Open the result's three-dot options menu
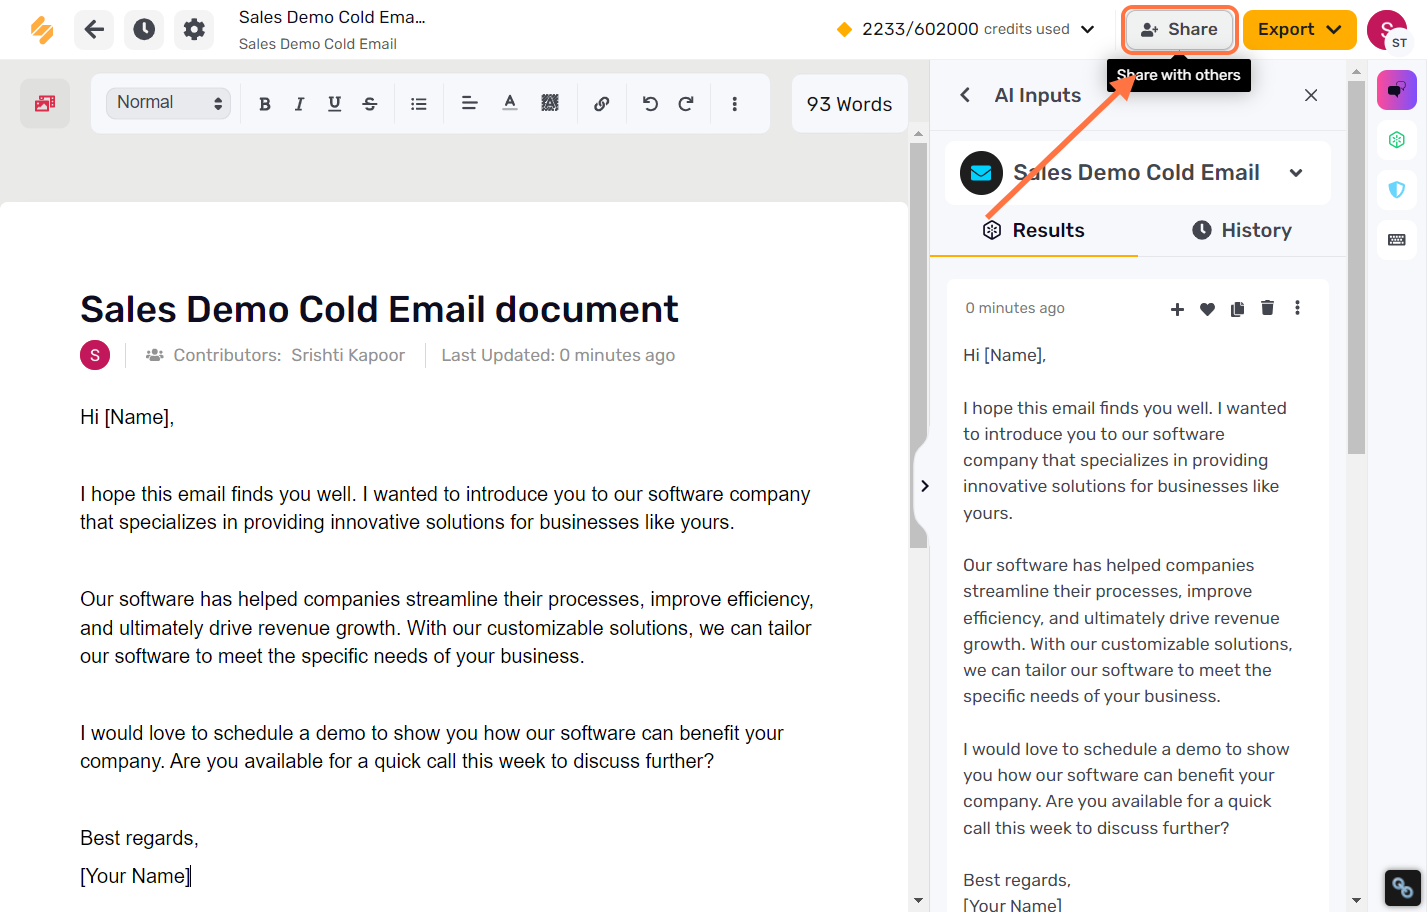 pyautogui.click(x=1297, y=308)
